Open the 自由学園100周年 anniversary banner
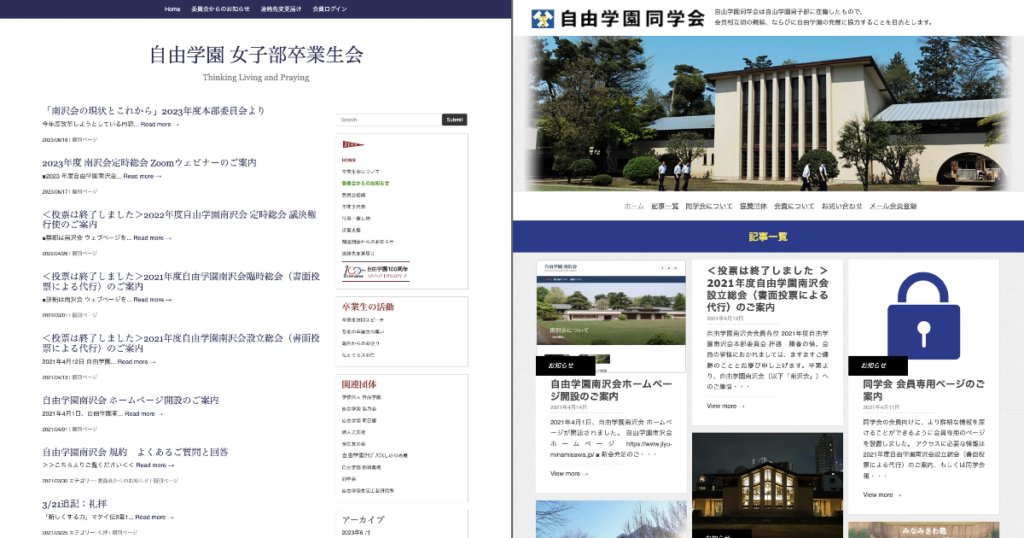Viewport: 1024px width, 538px height. [376, 272]
